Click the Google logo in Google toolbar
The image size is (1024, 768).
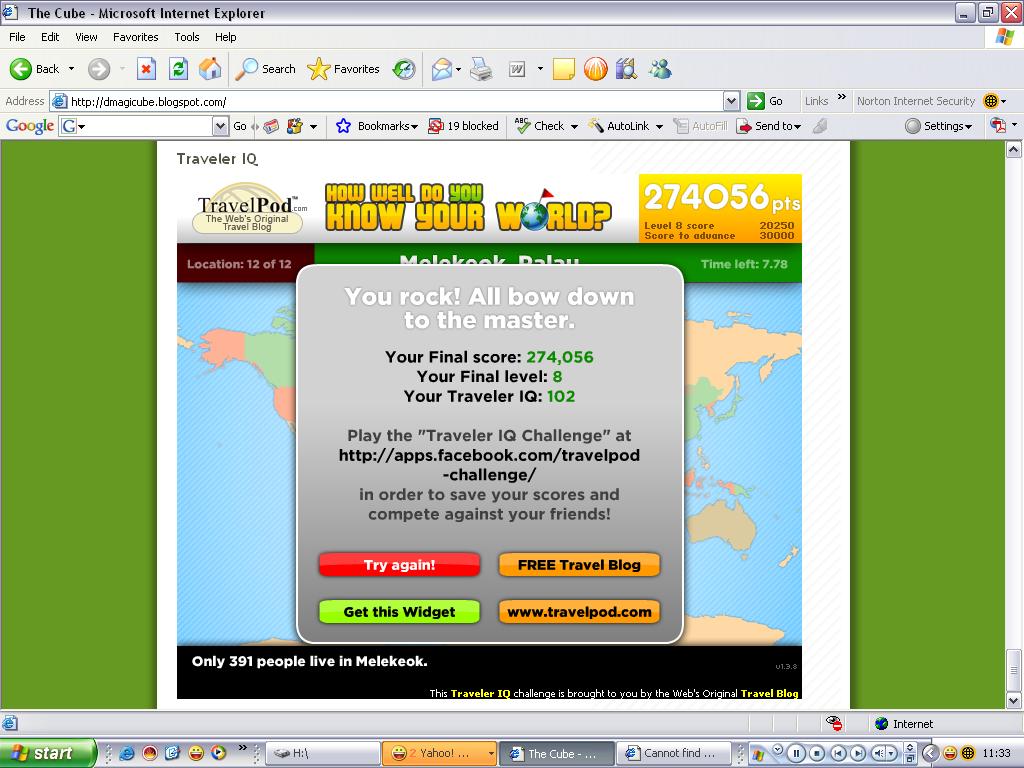click(29, 126)
